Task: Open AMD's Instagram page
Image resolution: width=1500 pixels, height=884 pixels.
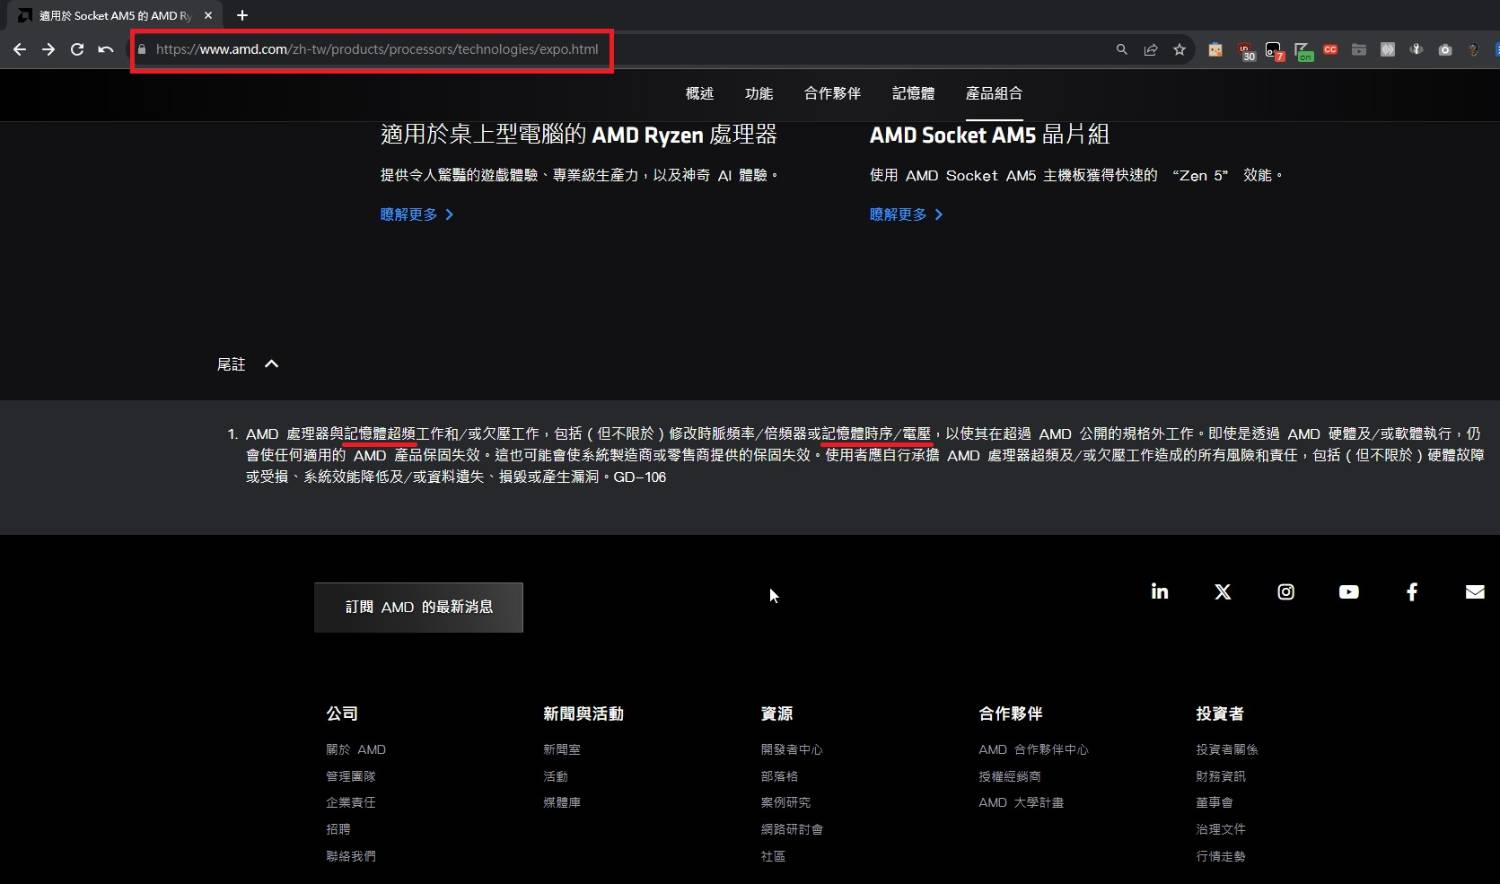Action: pos(1286,592)
